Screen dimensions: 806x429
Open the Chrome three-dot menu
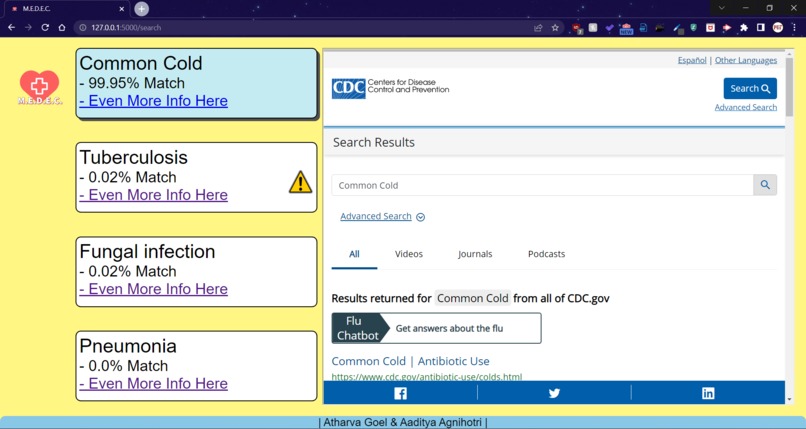coord(795,28)
